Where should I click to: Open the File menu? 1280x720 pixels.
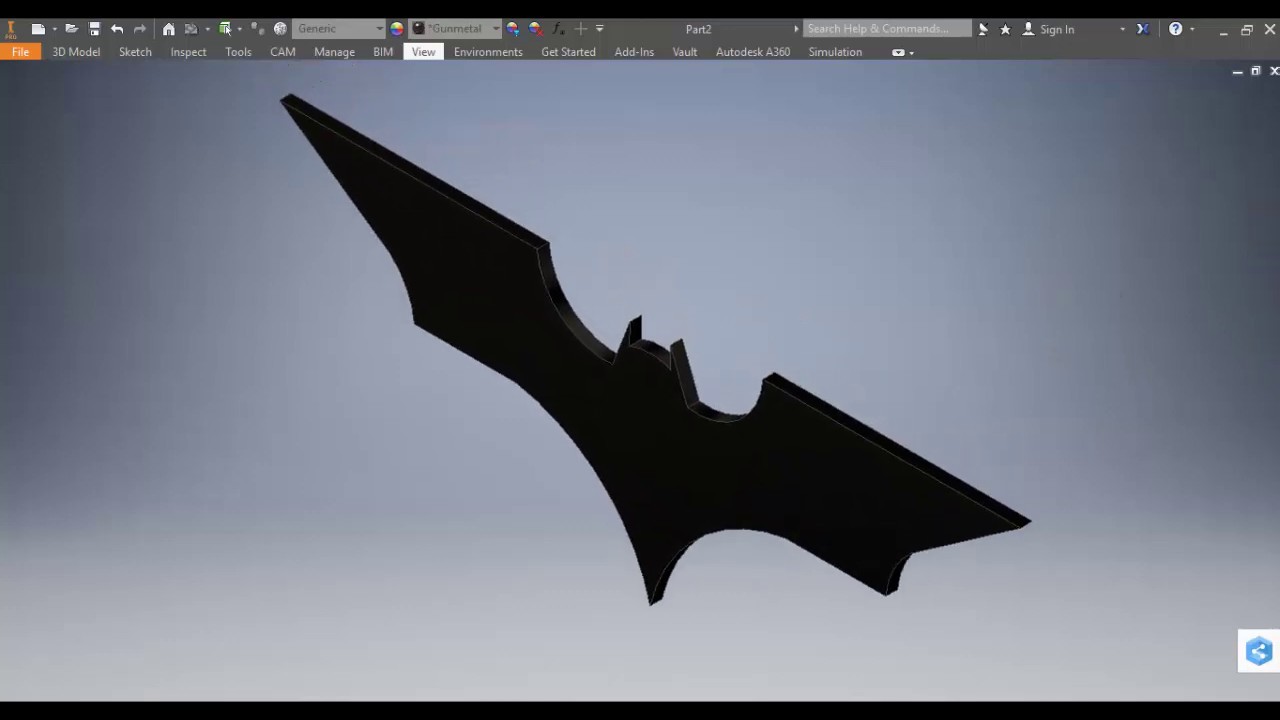click(20, 52)
